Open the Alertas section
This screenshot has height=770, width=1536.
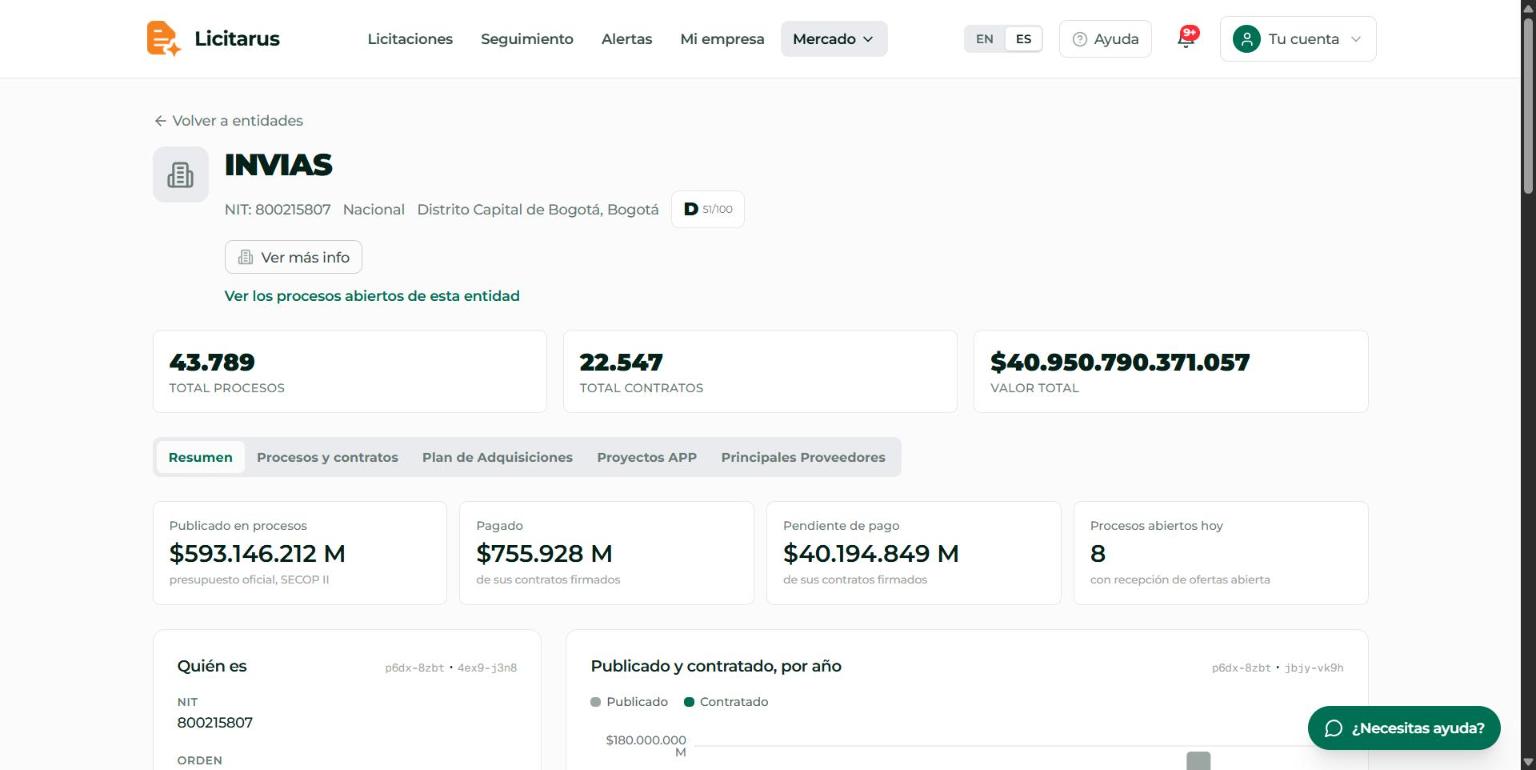pos(627,39)
